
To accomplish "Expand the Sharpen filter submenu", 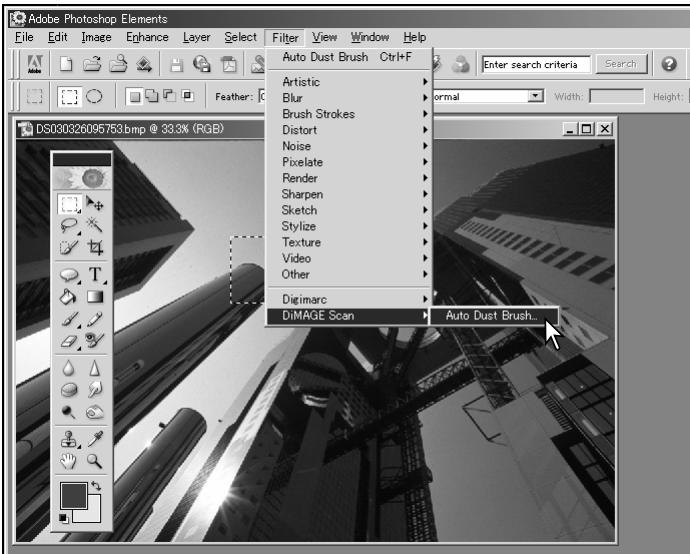I will point(349,194).
